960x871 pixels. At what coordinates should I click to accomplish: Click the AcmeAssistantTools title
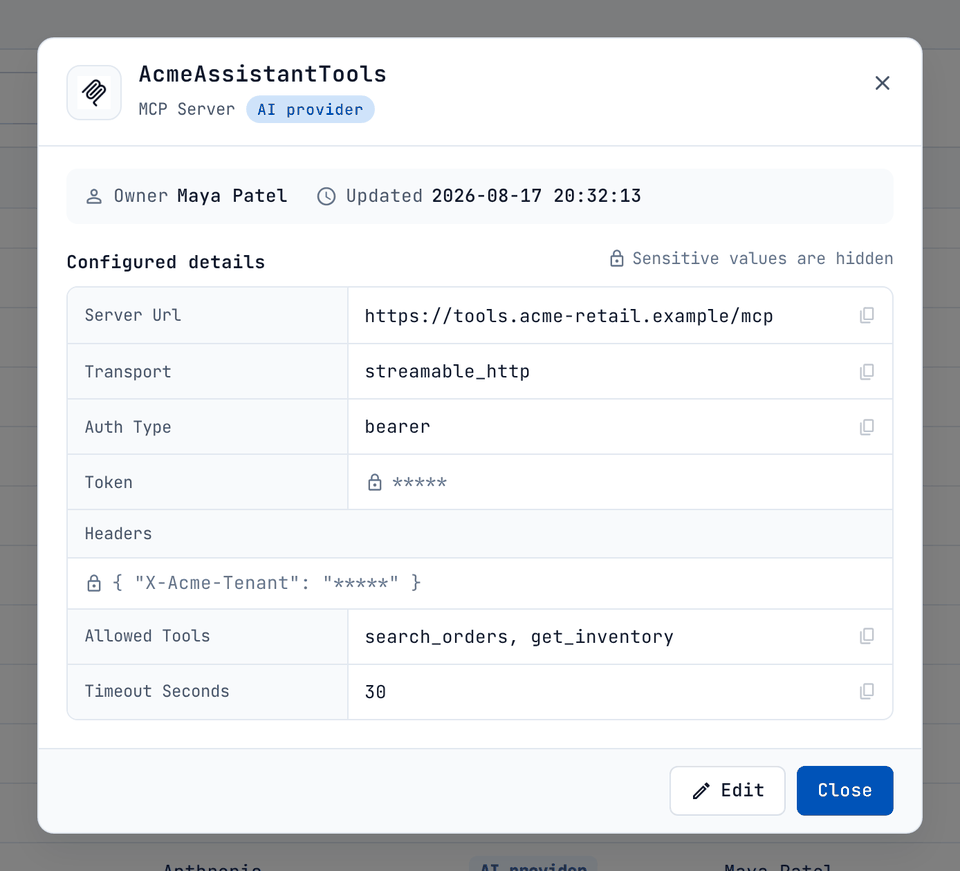pos(263,74)
